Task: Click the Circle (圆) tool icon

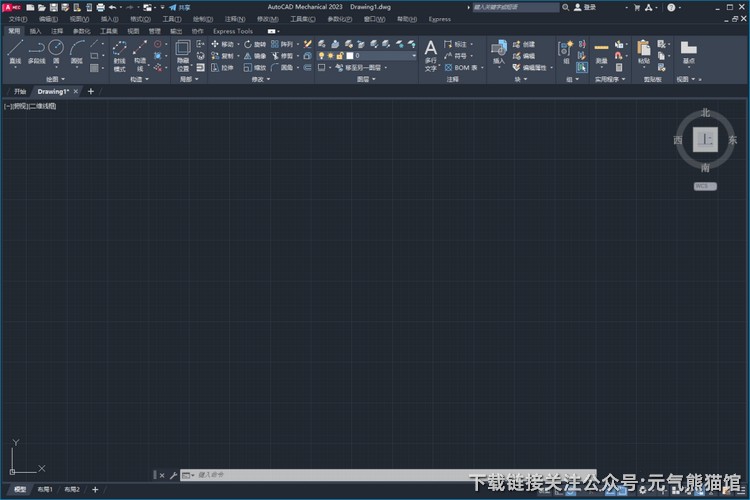Action: pos(56,50)
